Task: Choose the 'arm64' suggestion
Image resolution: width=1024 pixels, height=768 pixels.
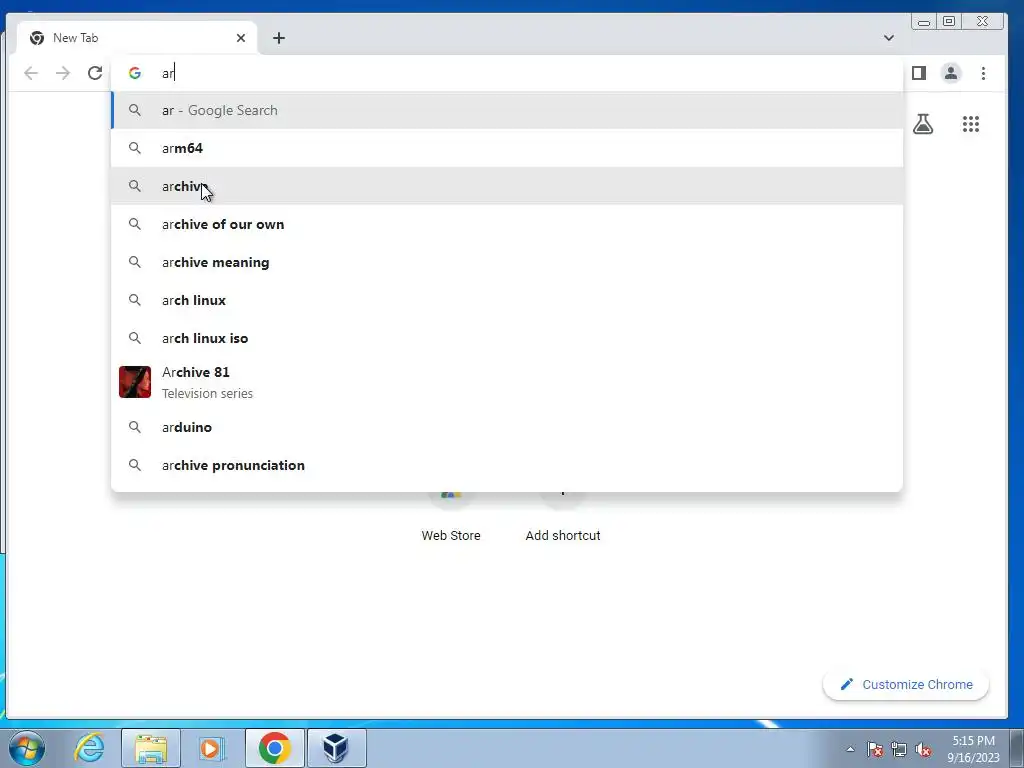Action: [x=507, y=148]
